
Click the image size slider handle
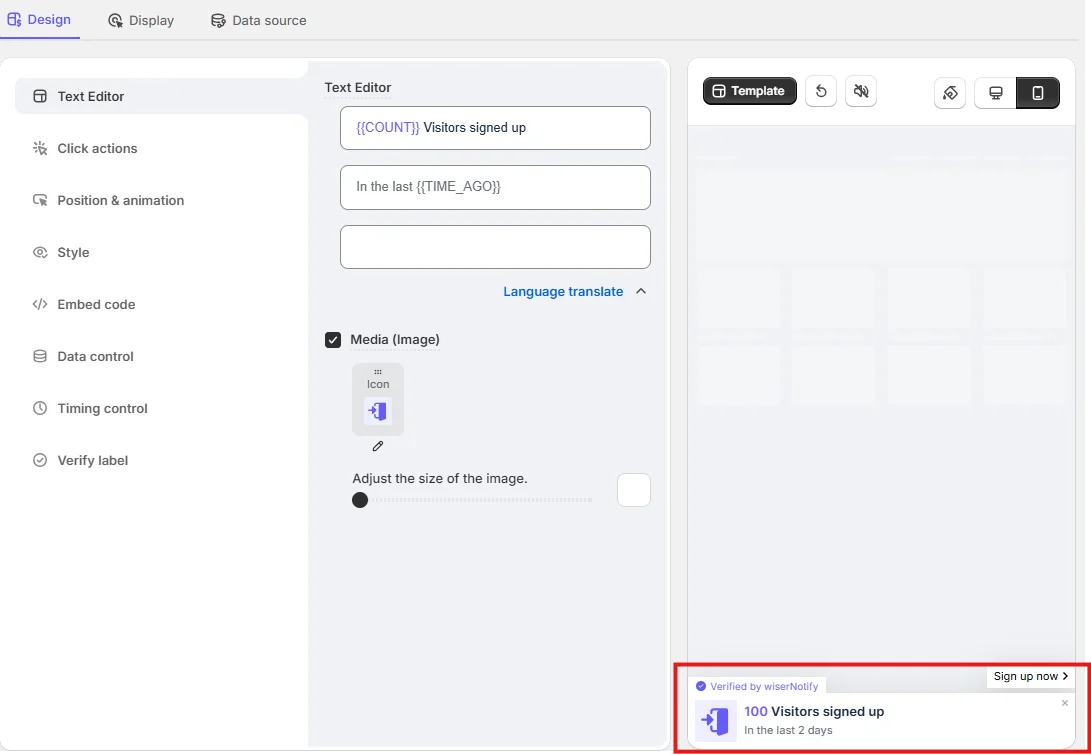(x=360, y=500)
